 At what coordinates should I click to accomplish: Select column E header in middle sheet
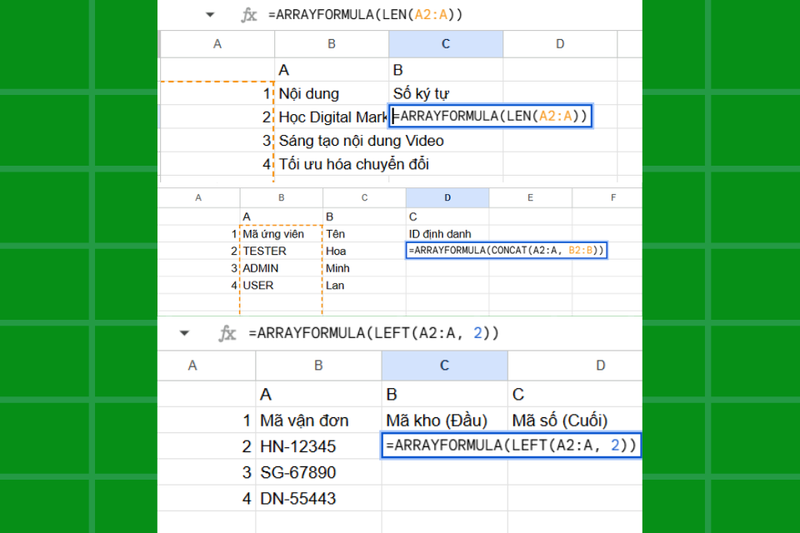click(x=531, y=198)
